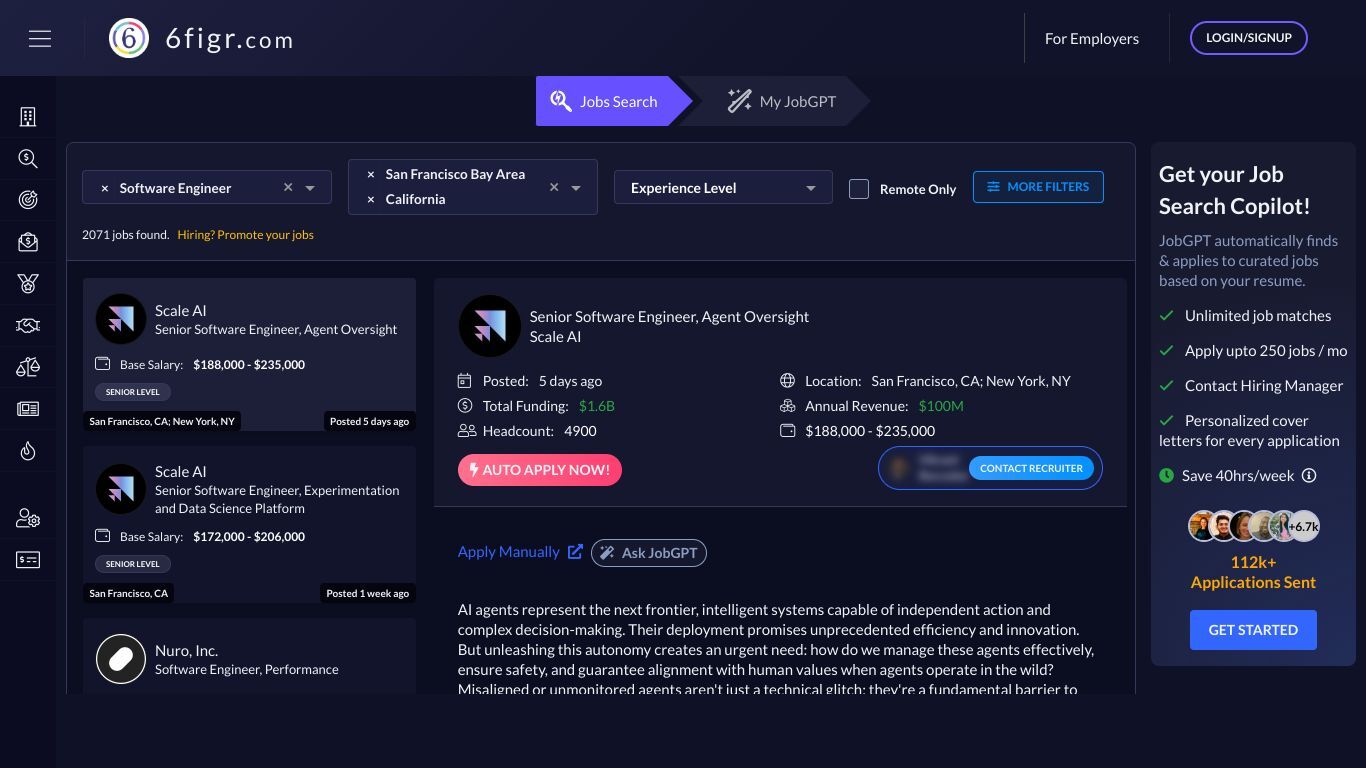This screenshot has width=1366, height=768.
Task: Click the 112k+ Applications Sent text
Action: pos(1253,572)
